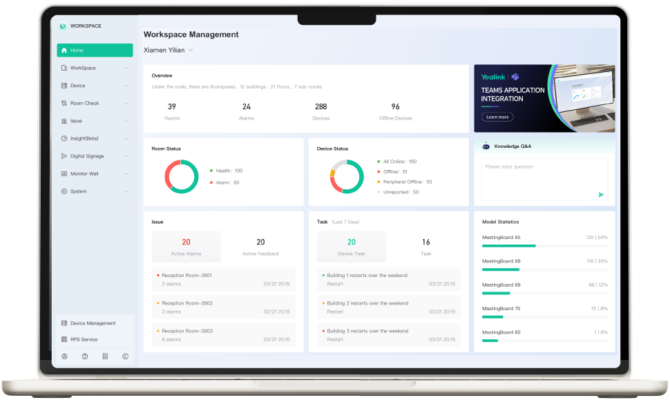
Task: Click the Room Status donut chart
Action: coord(182,176)
